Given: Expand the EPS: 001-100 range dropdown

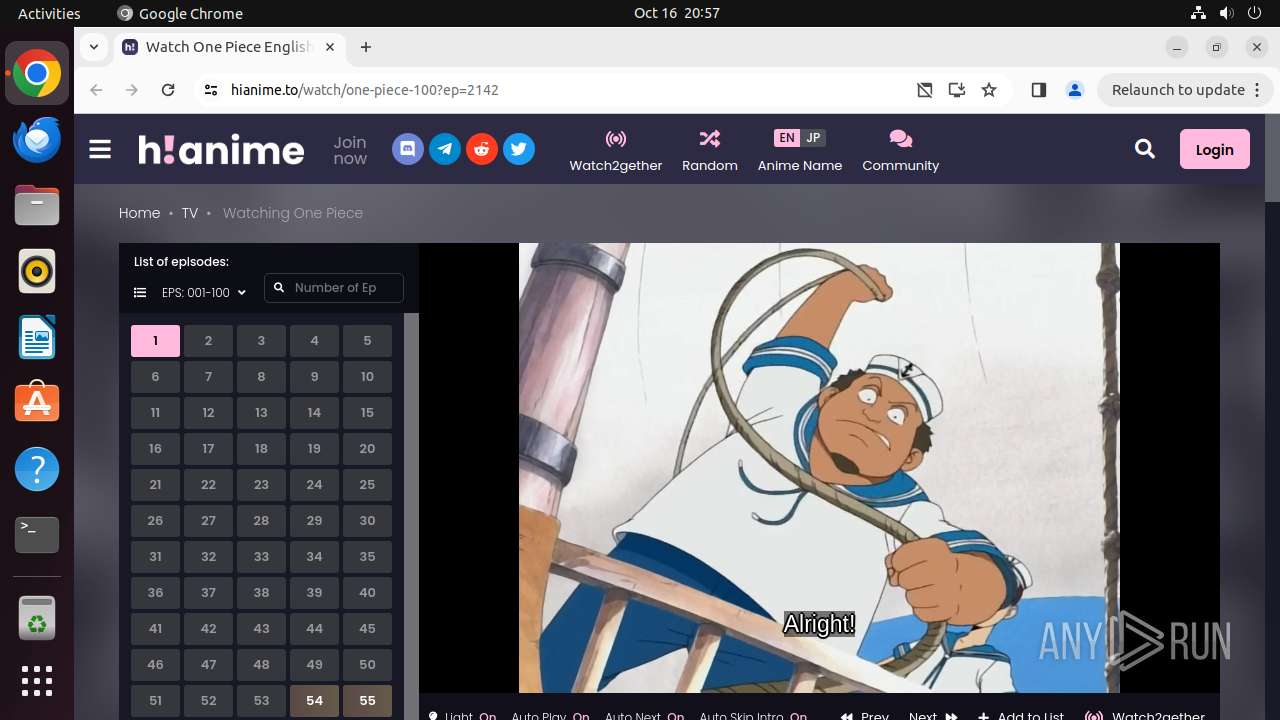Looking at the screenshot, I should [x=190, y=293].
